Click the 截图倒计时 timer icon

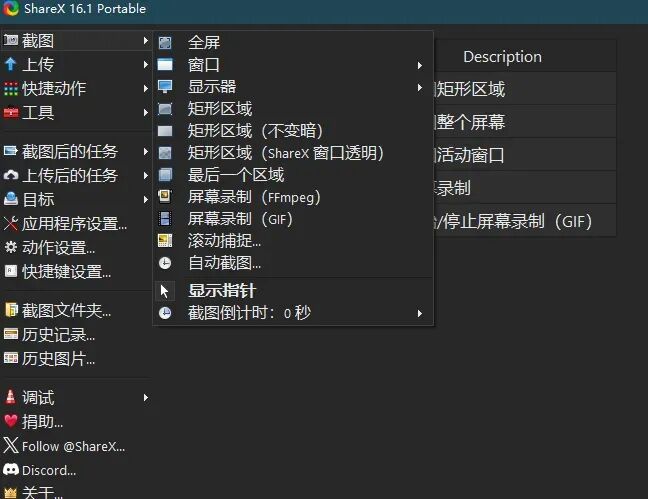[x=165, y=313]
